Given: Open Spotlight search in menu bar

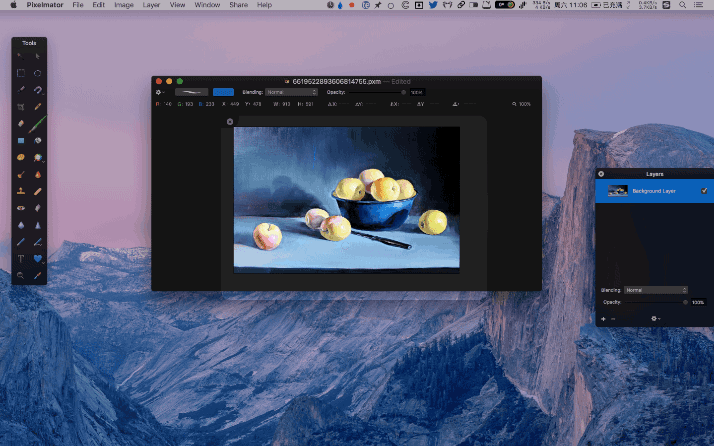Looking at the screenshot, I should (682, 5).
